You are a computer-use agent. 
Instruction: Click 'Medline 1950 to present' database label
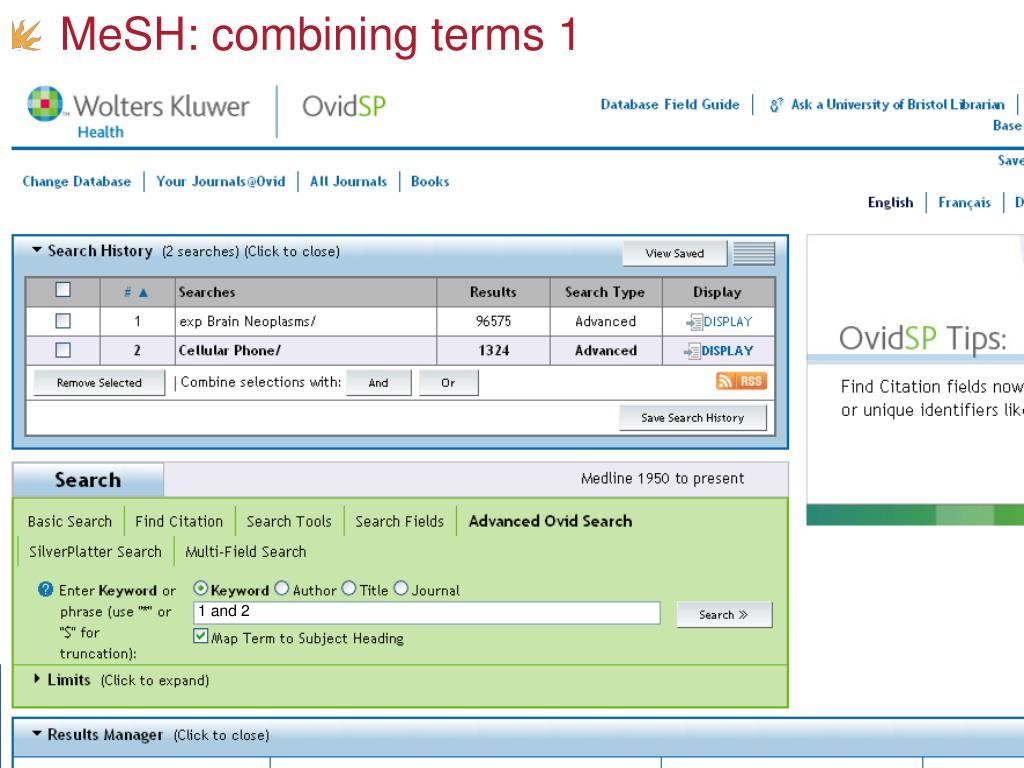pyautogui.click(x=662, y=479)
